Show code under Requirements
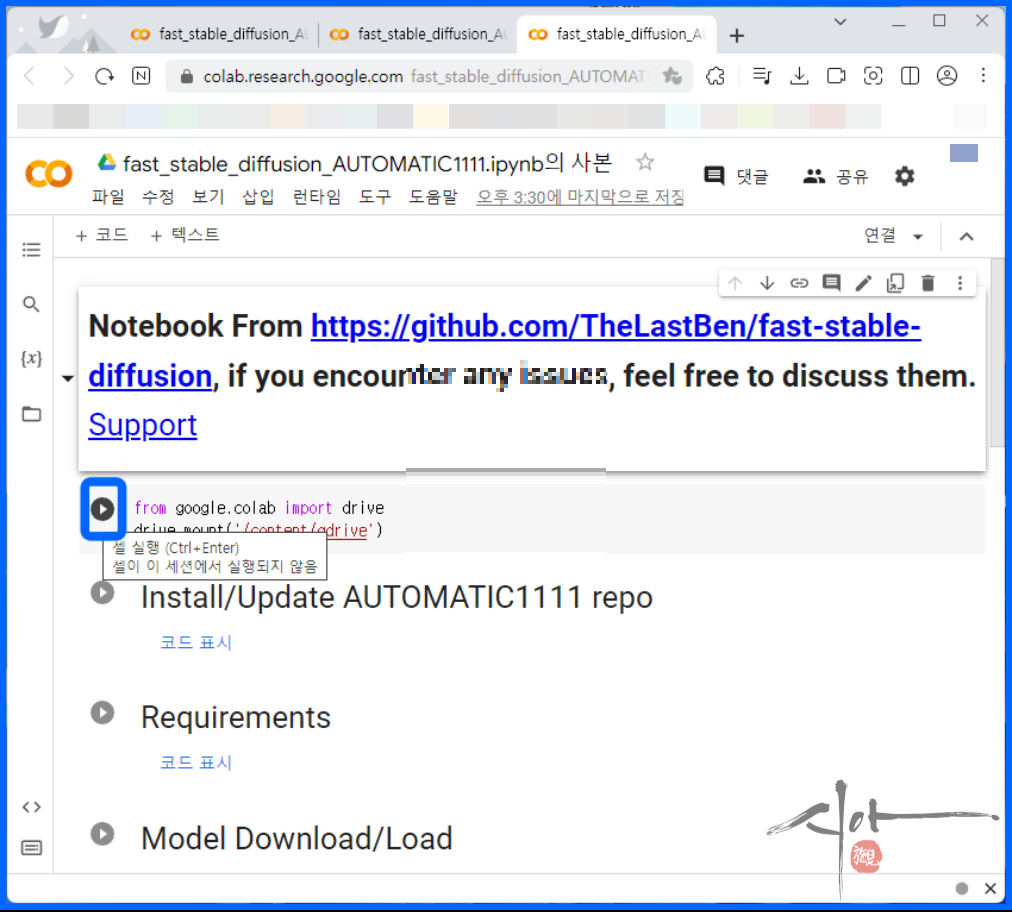 pos(196,762)
